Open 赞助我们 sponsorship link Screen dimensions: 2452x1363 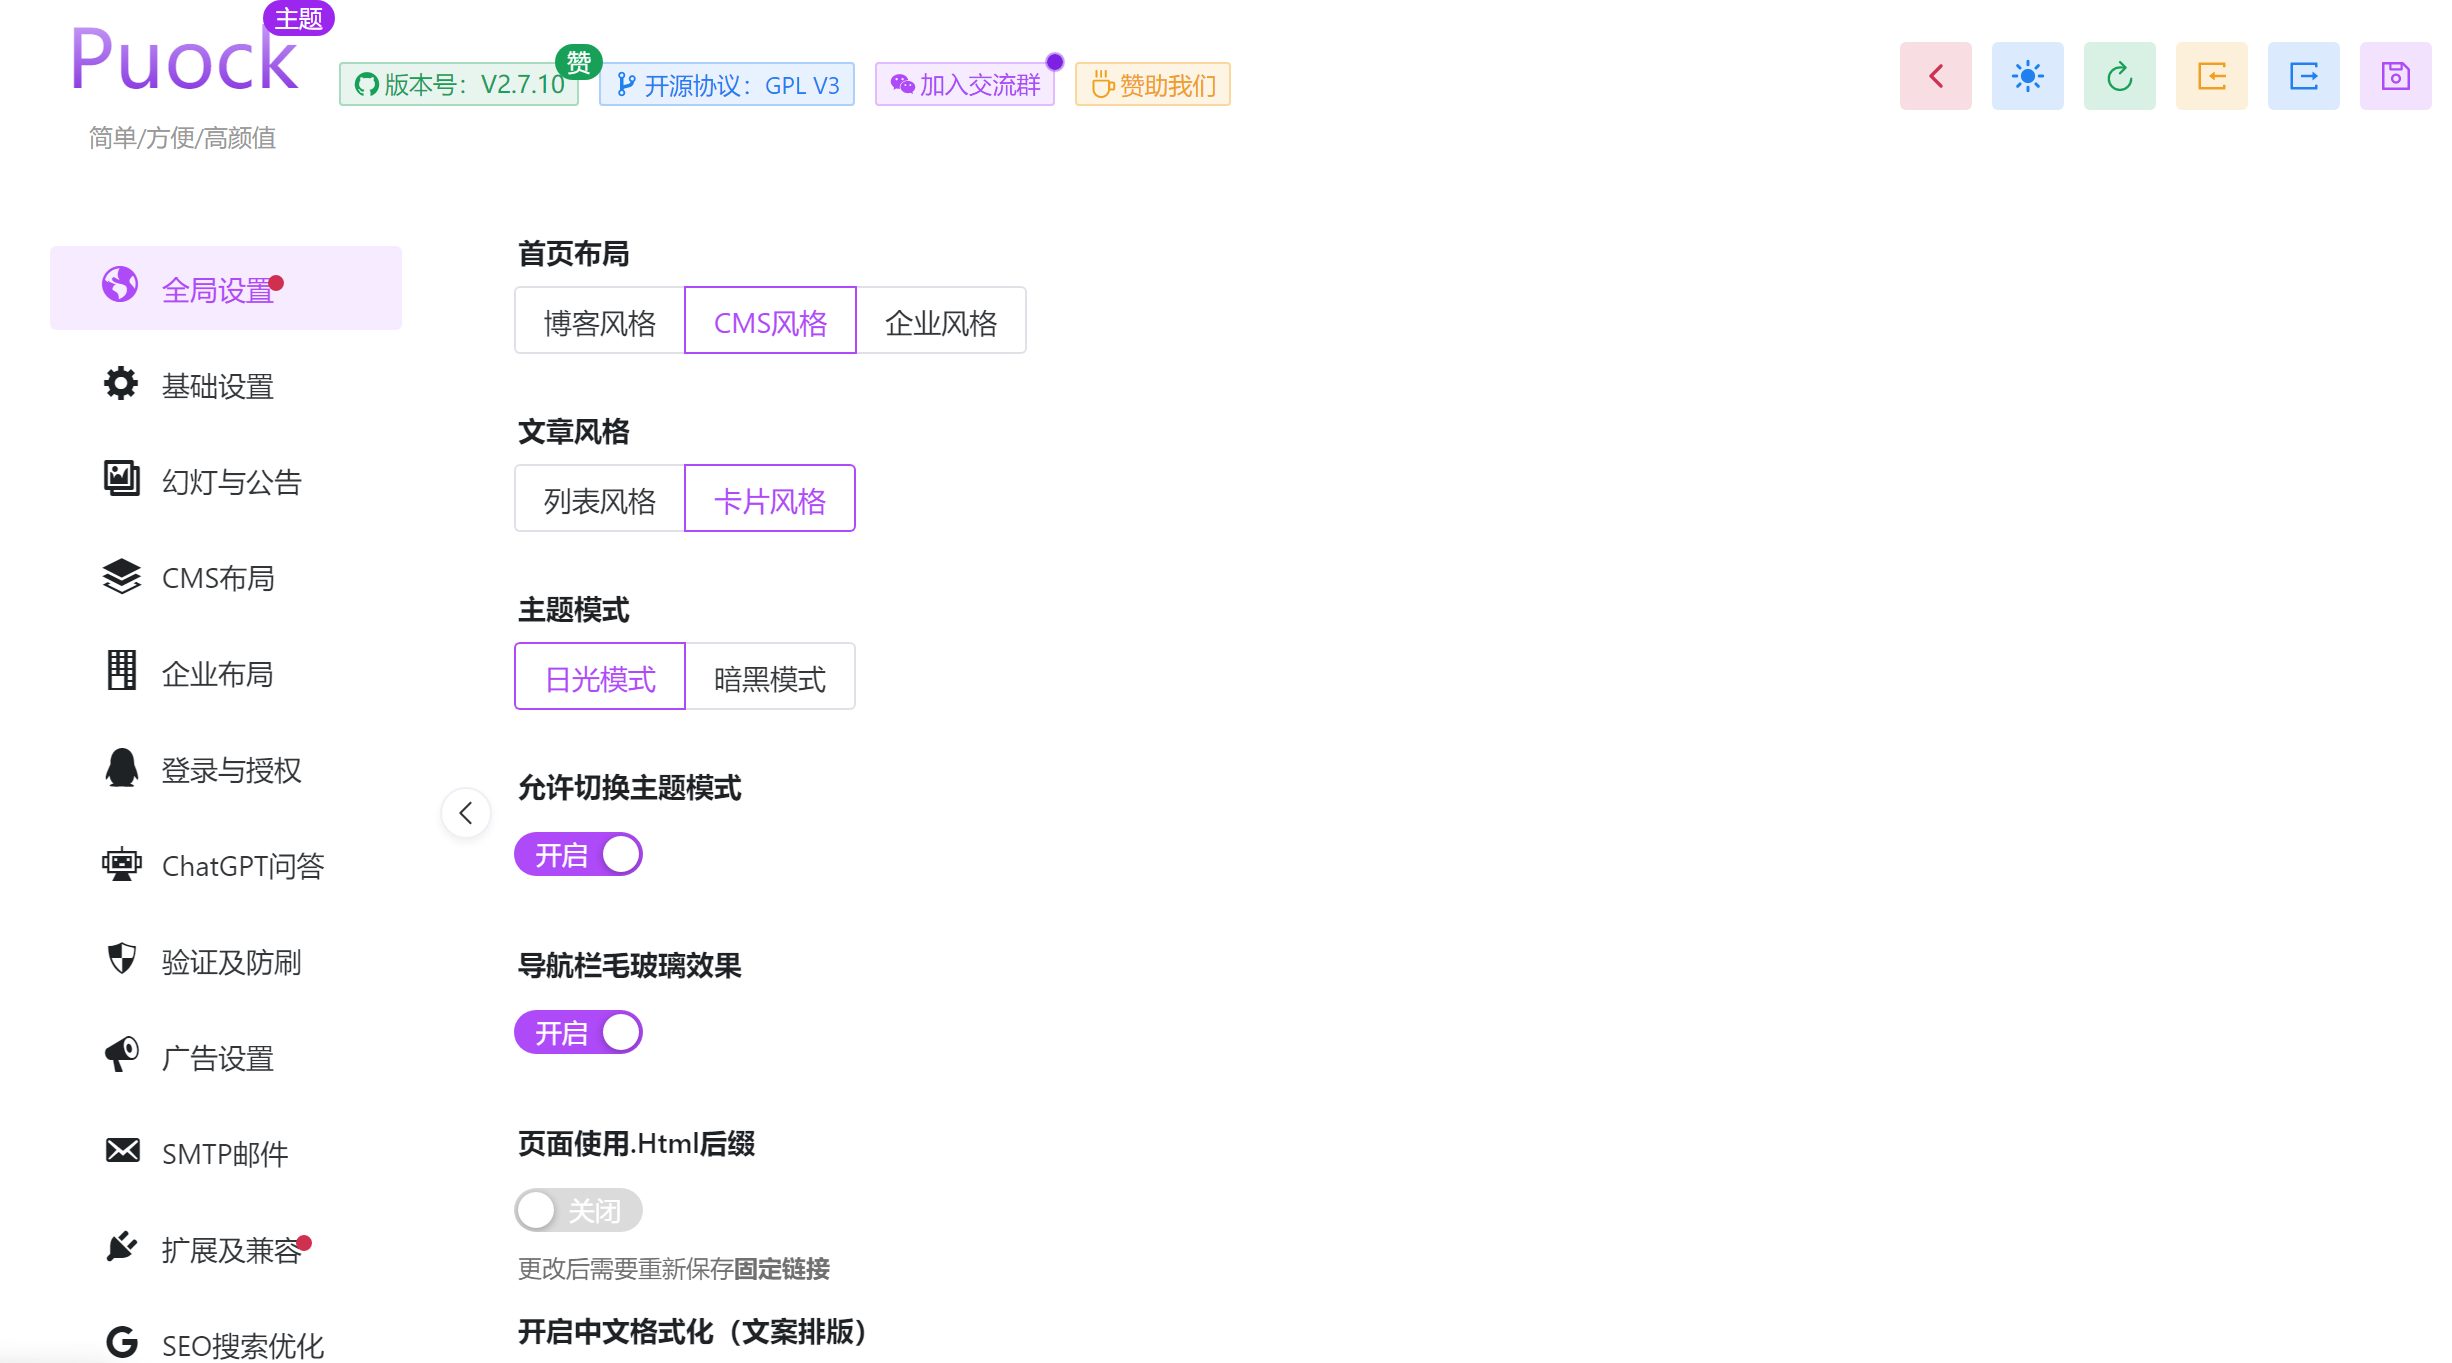tap(1151, 84)
